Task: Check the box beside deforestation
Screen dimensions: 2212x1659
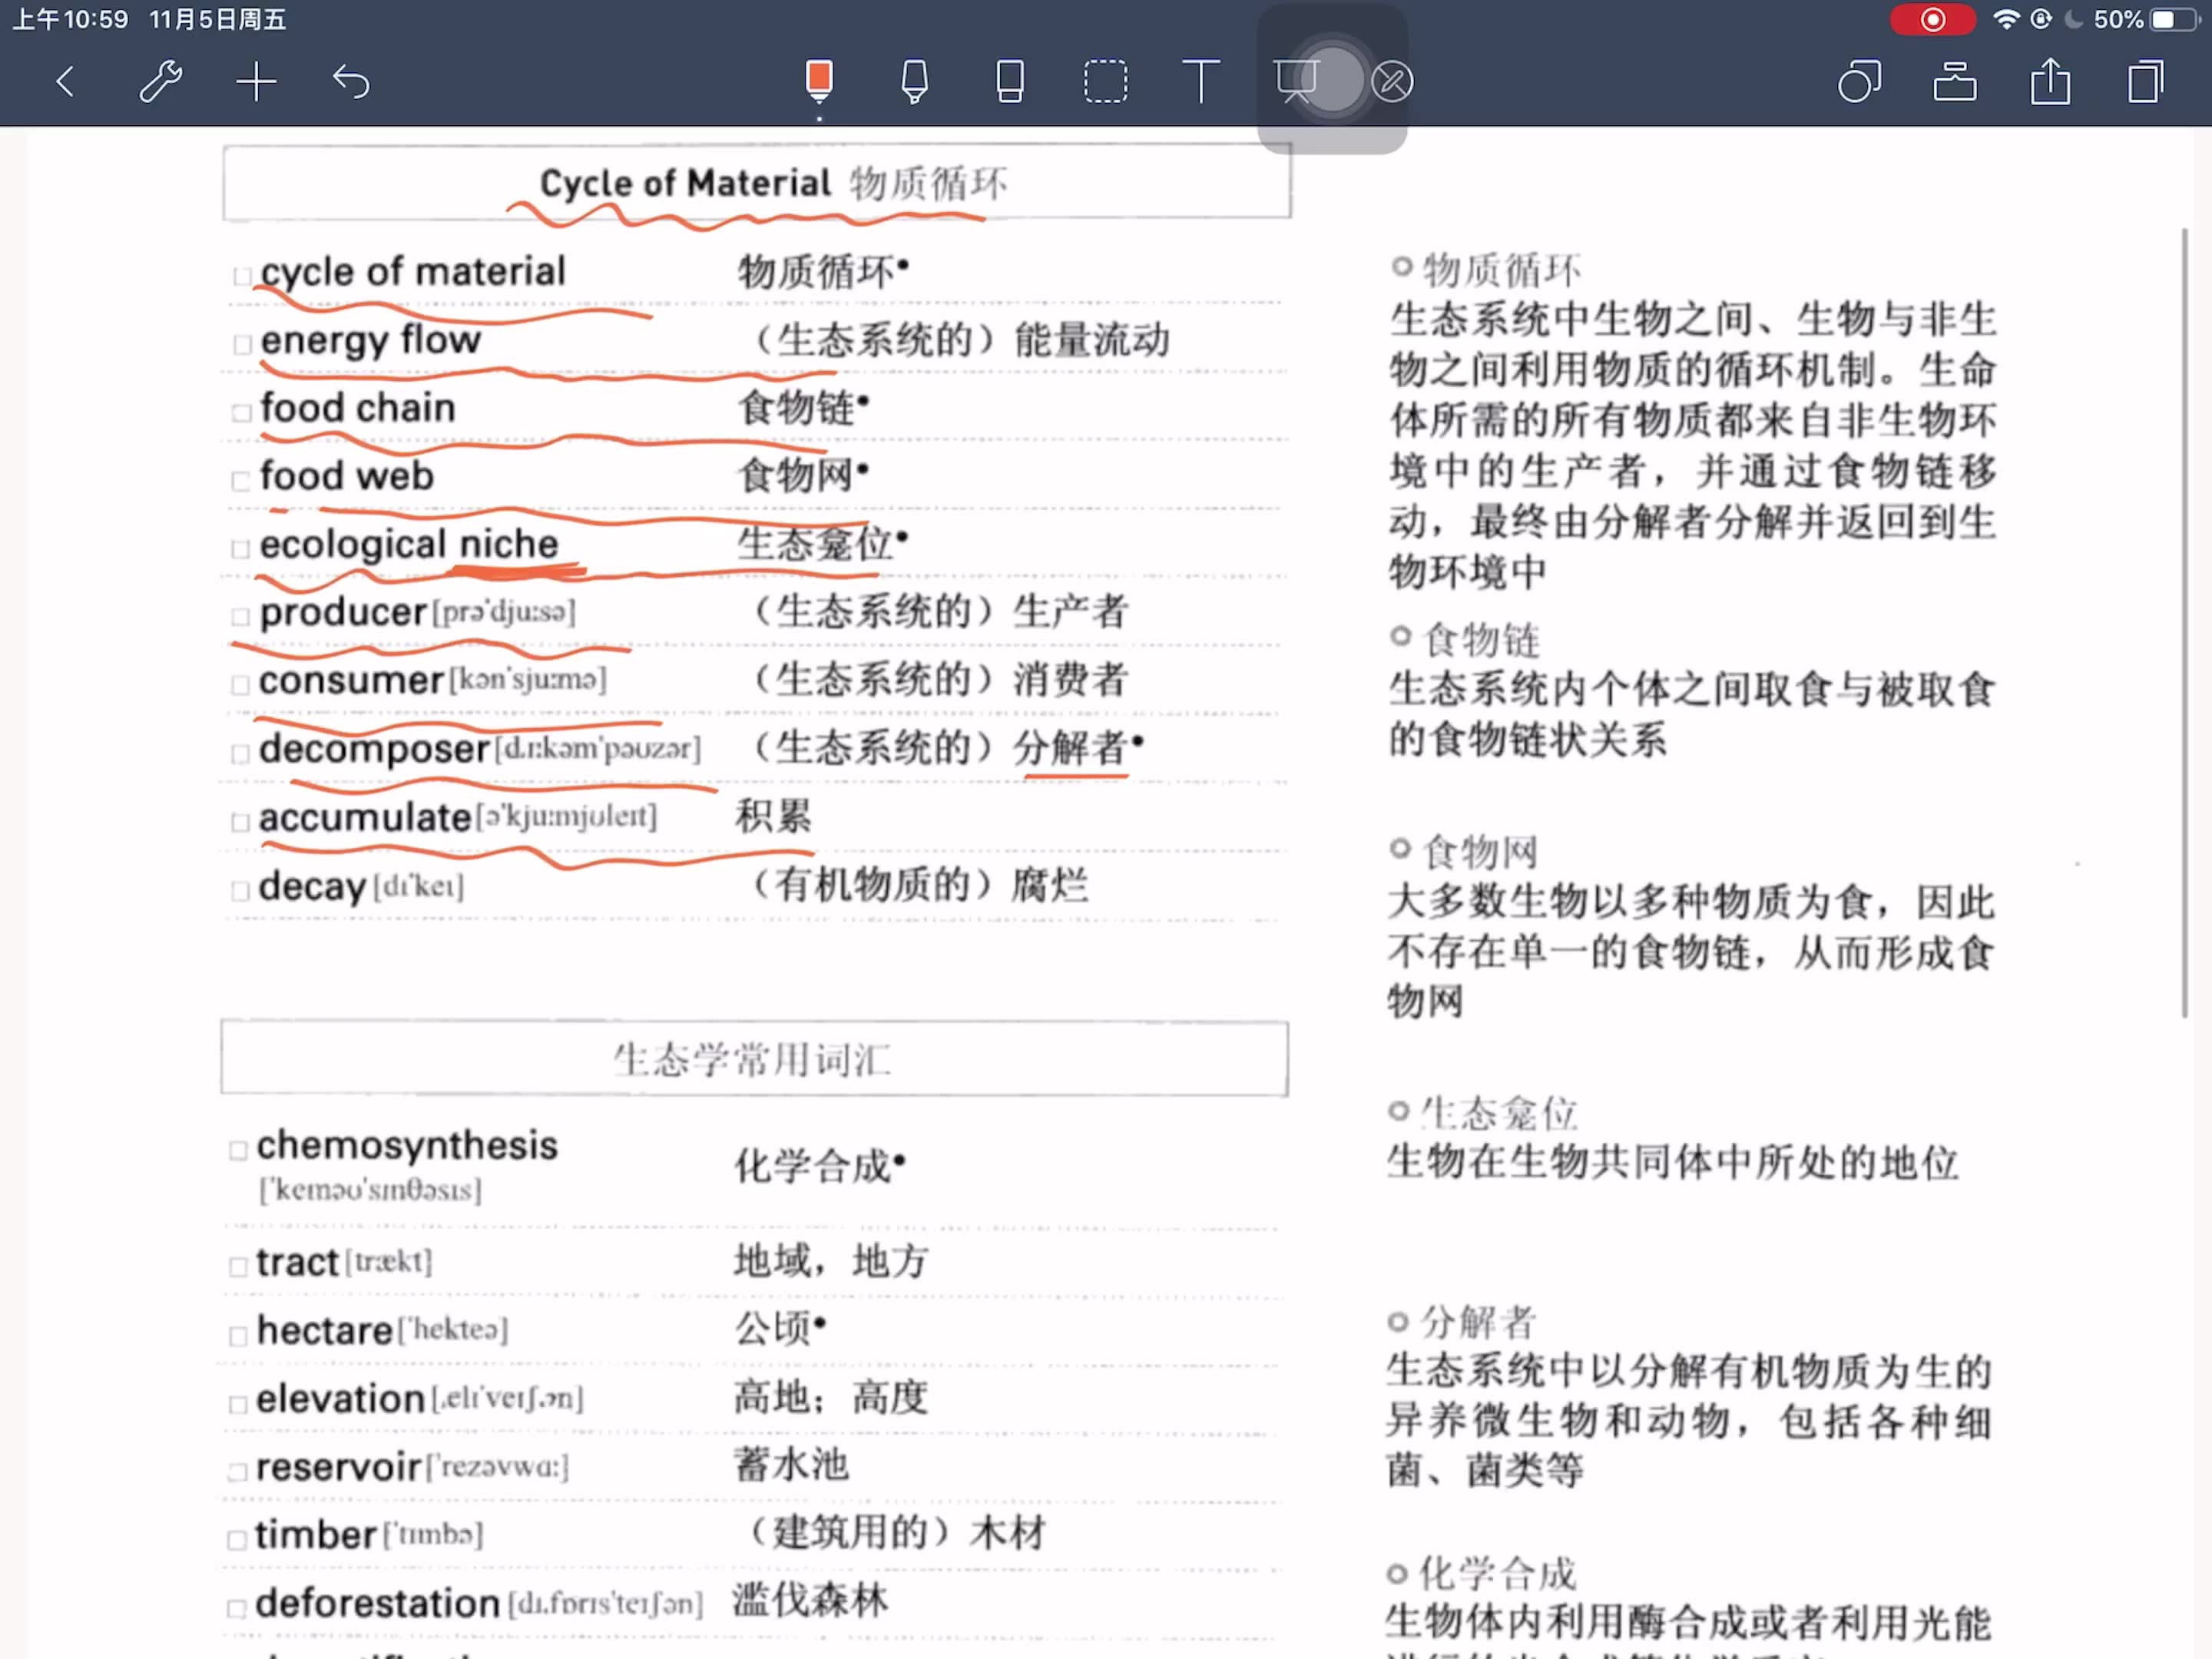Action: [x=237, y=1608]
